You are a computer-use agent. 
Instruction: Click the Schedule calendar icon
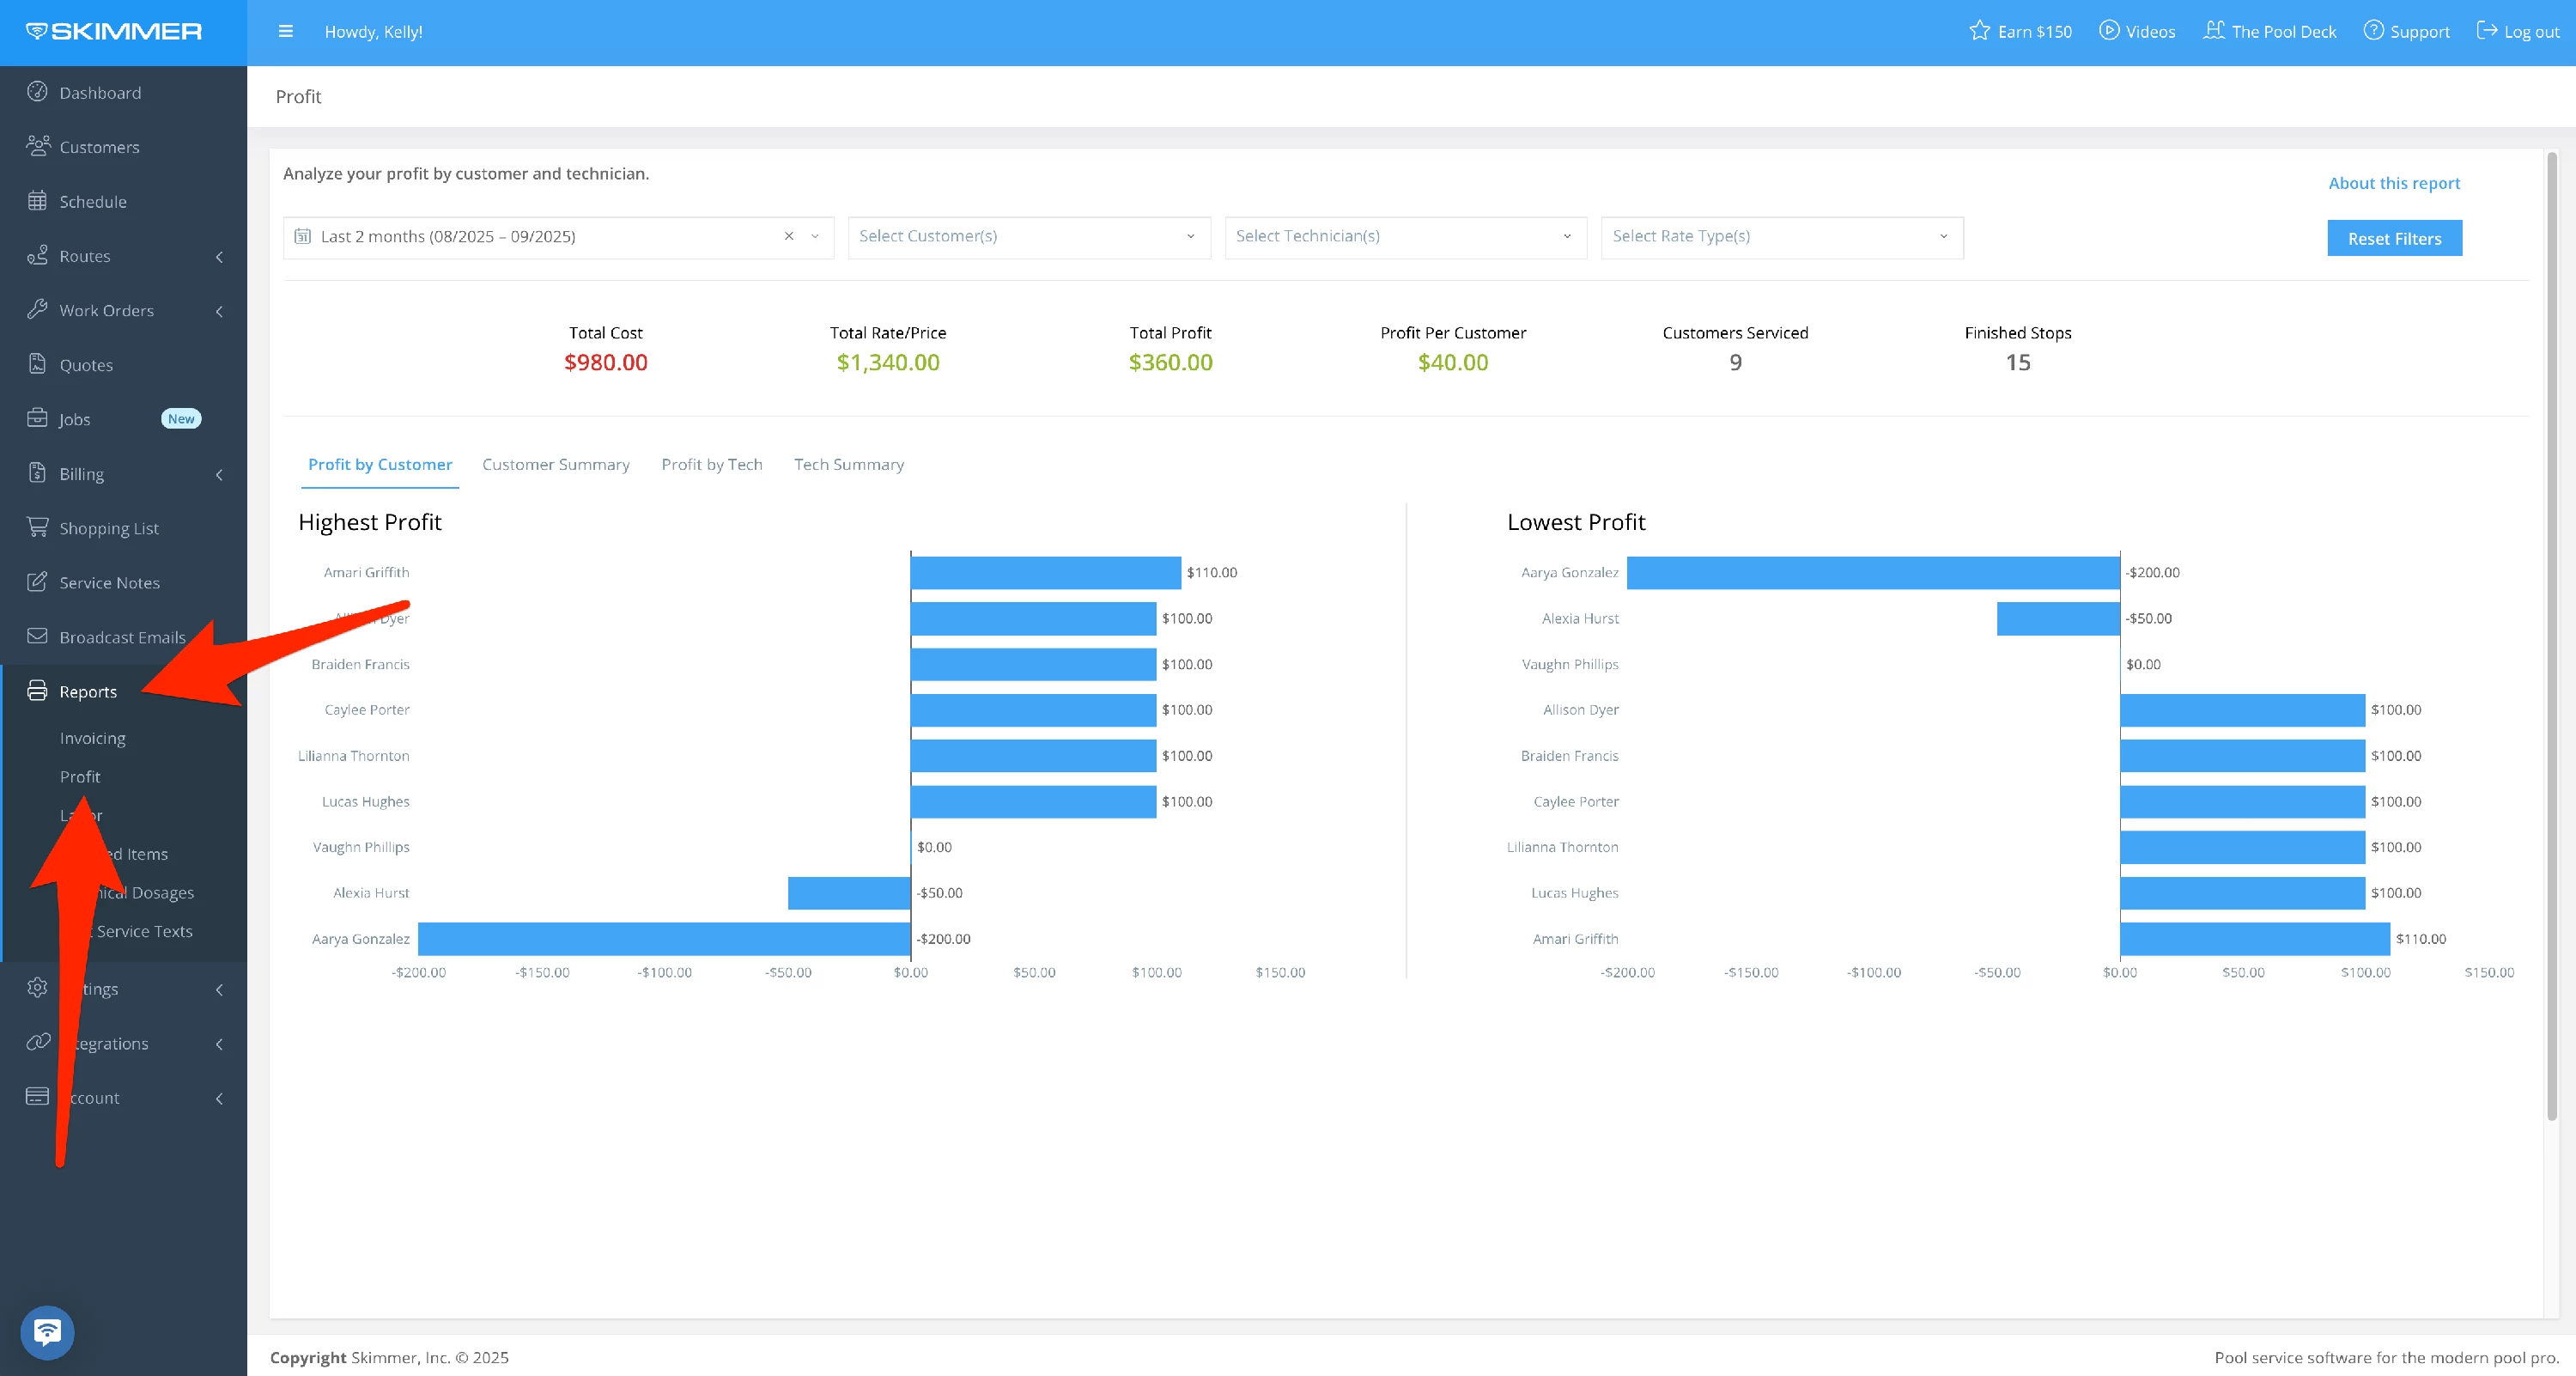[37, 201]
